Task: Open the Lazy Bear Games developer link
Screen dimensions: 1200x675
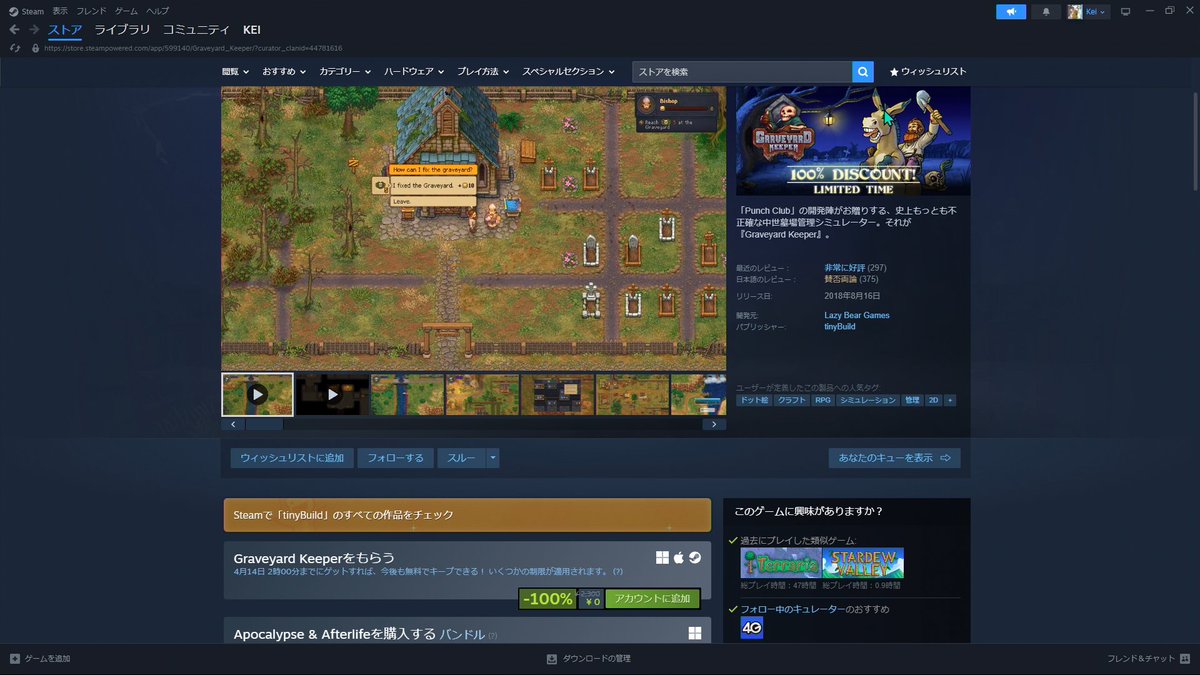Action: [857, 315]
